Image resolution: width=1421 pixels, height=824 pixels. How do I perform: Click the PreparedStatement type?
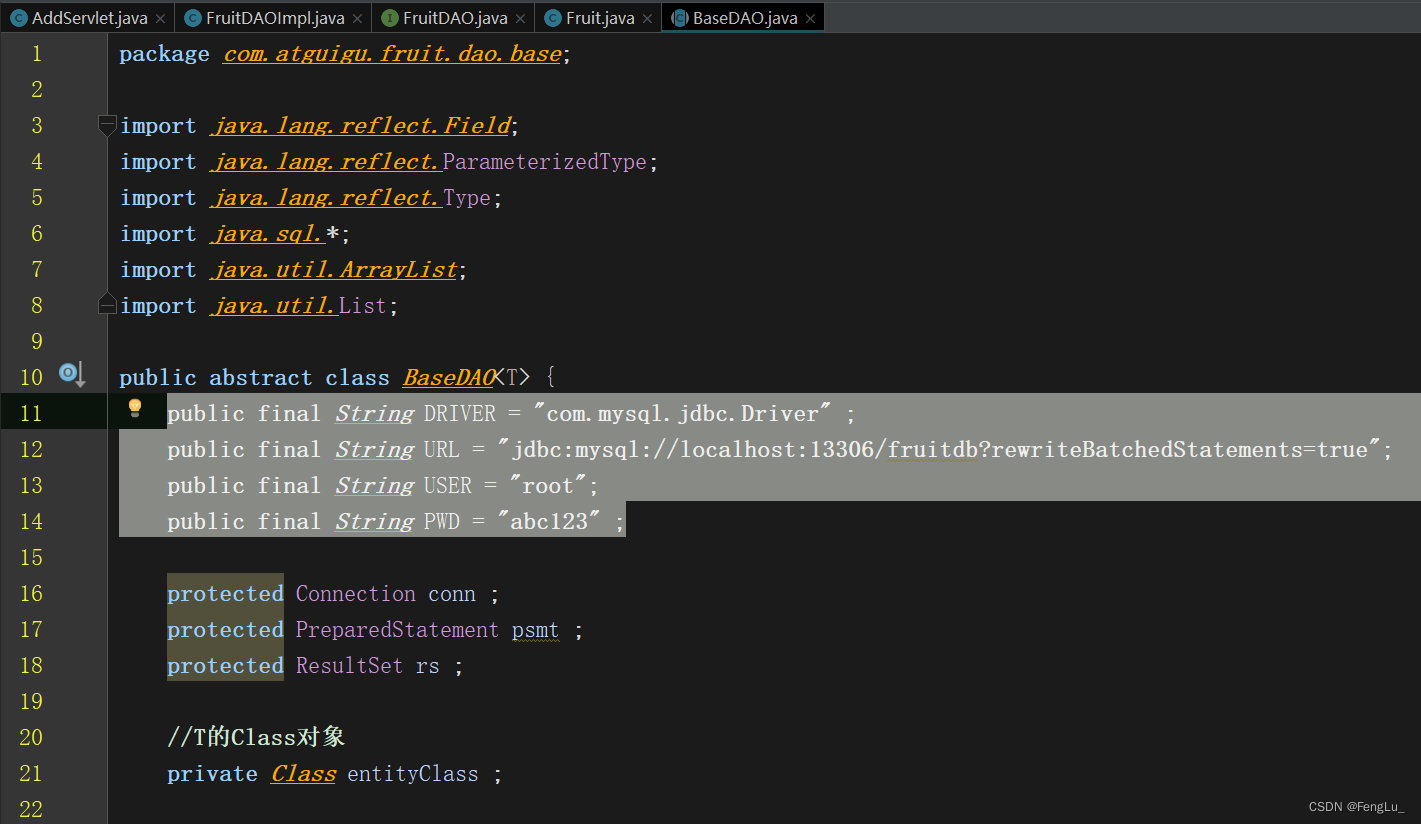397,630
